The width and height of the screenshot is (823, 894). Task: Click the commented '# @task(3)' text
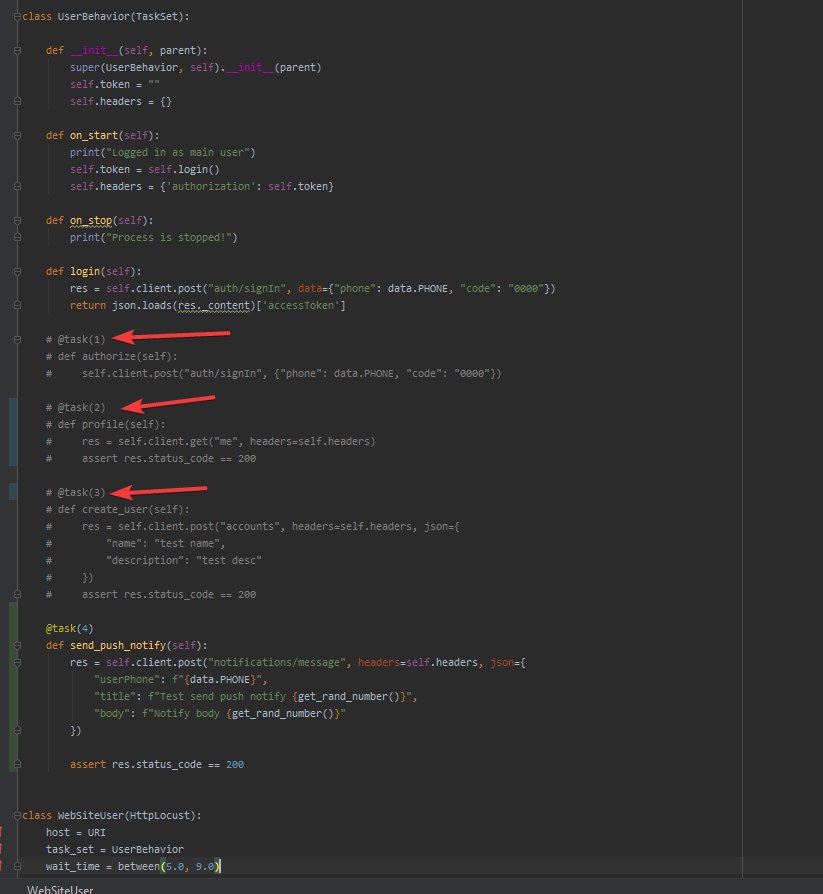pyautogui.click(x=76, y=492)
